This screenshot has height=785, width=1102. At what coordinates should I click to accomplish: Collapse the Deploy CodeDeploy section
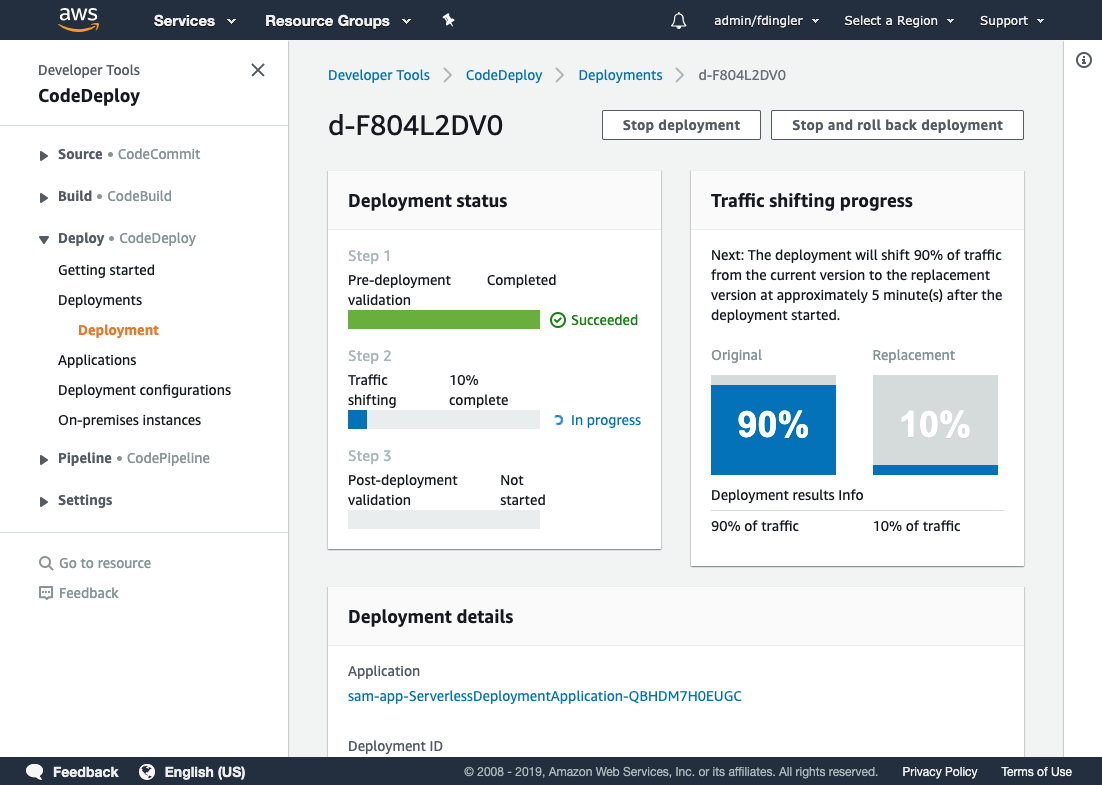[x=44, y=240]
